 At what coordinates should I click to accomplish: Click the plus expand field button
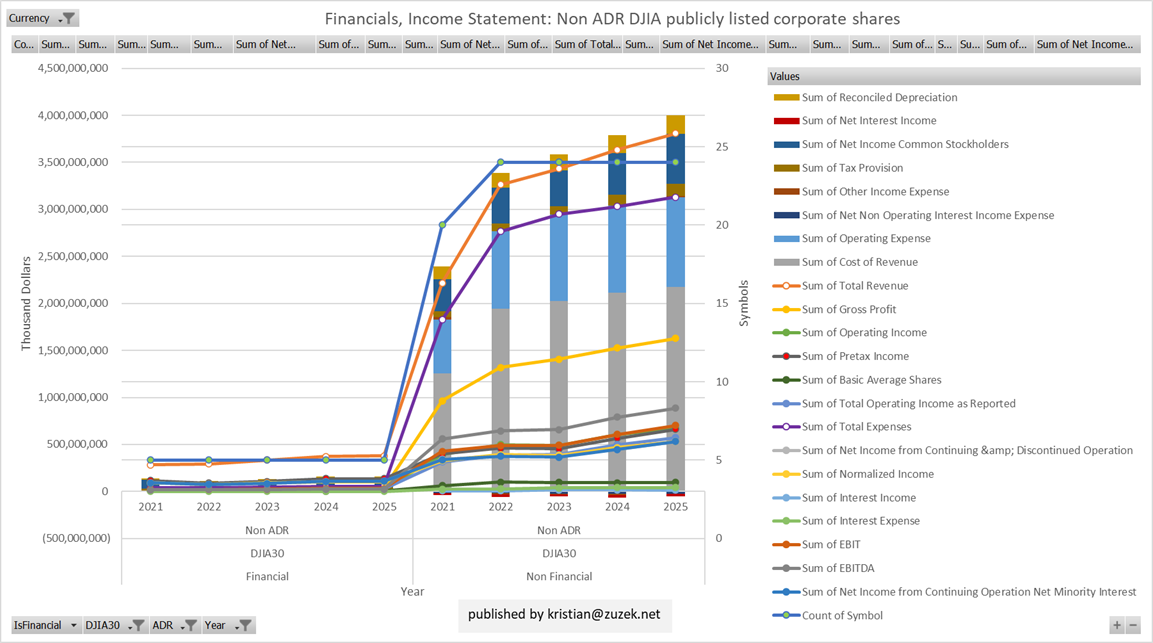pos(1116,625)
